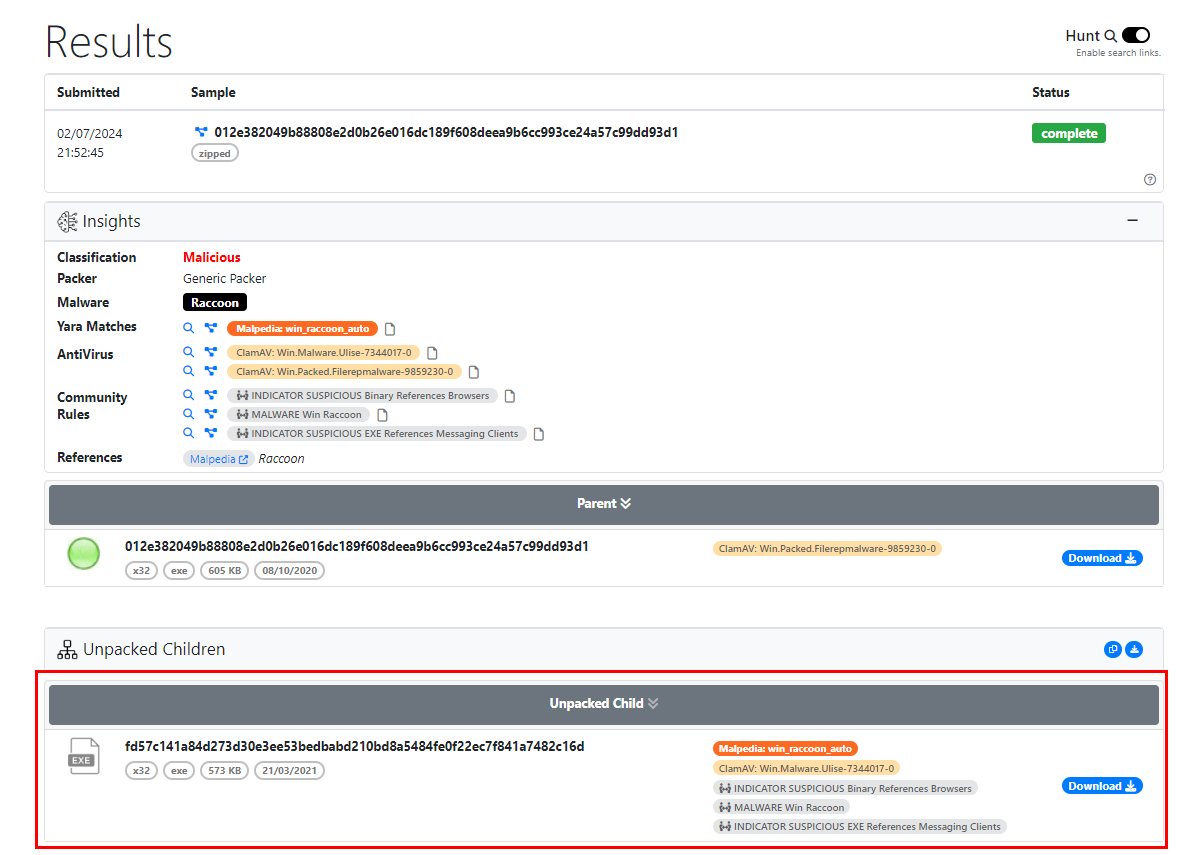Screen dimensions: 1188x855
Task: Click graph icon beside submitted sample hash
Action: (x=201, y=132)
